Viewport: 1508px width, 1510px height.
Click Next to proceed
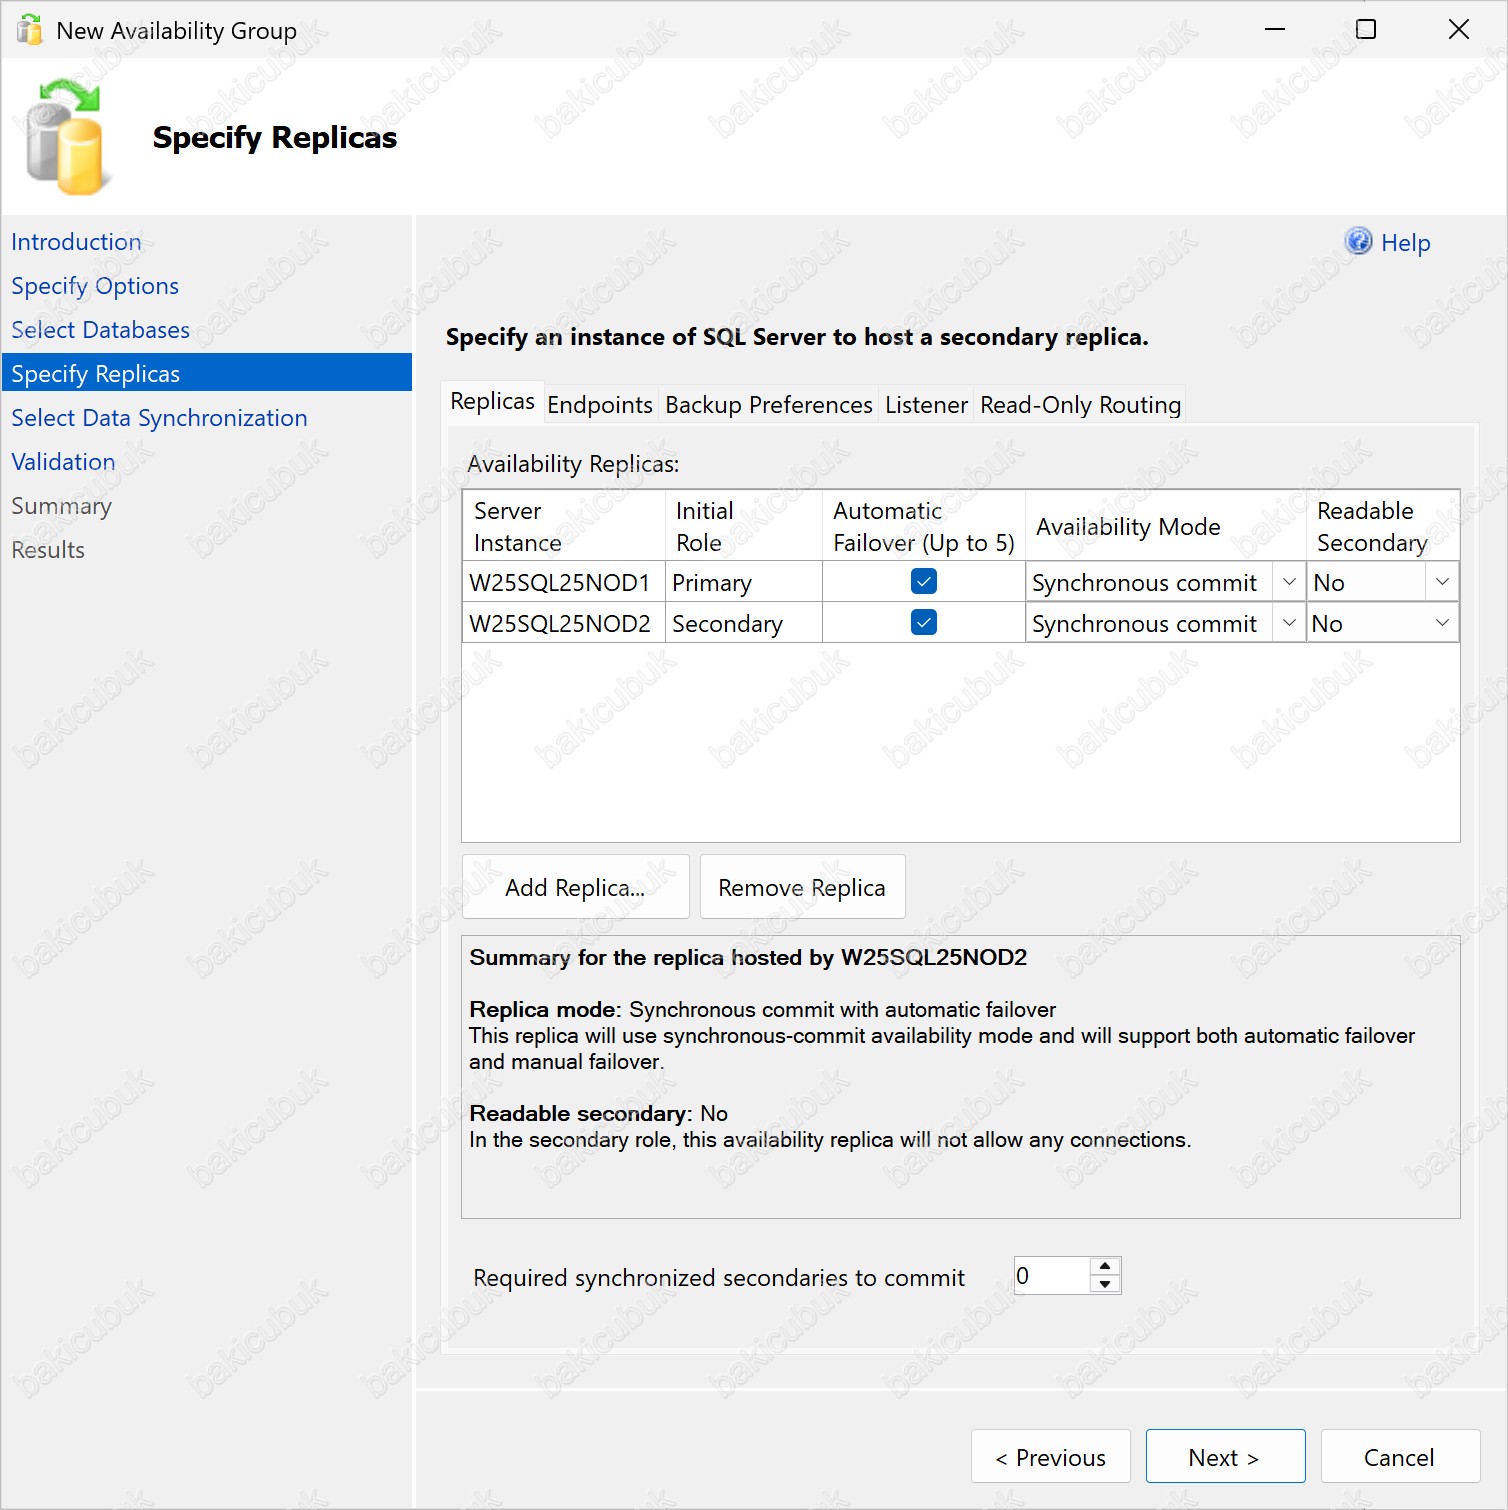tap(1225, 1457)
